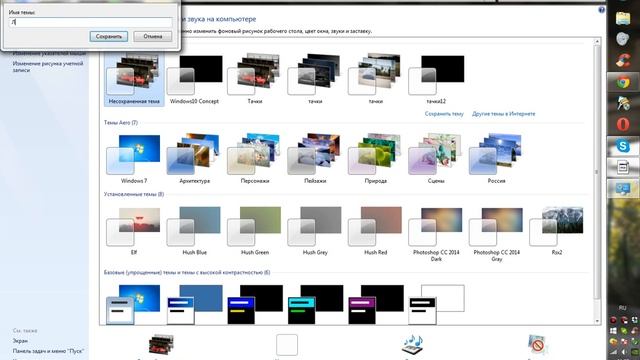
Task: Click Сохранить button in theme name dialog
Action: click(109, 36)
